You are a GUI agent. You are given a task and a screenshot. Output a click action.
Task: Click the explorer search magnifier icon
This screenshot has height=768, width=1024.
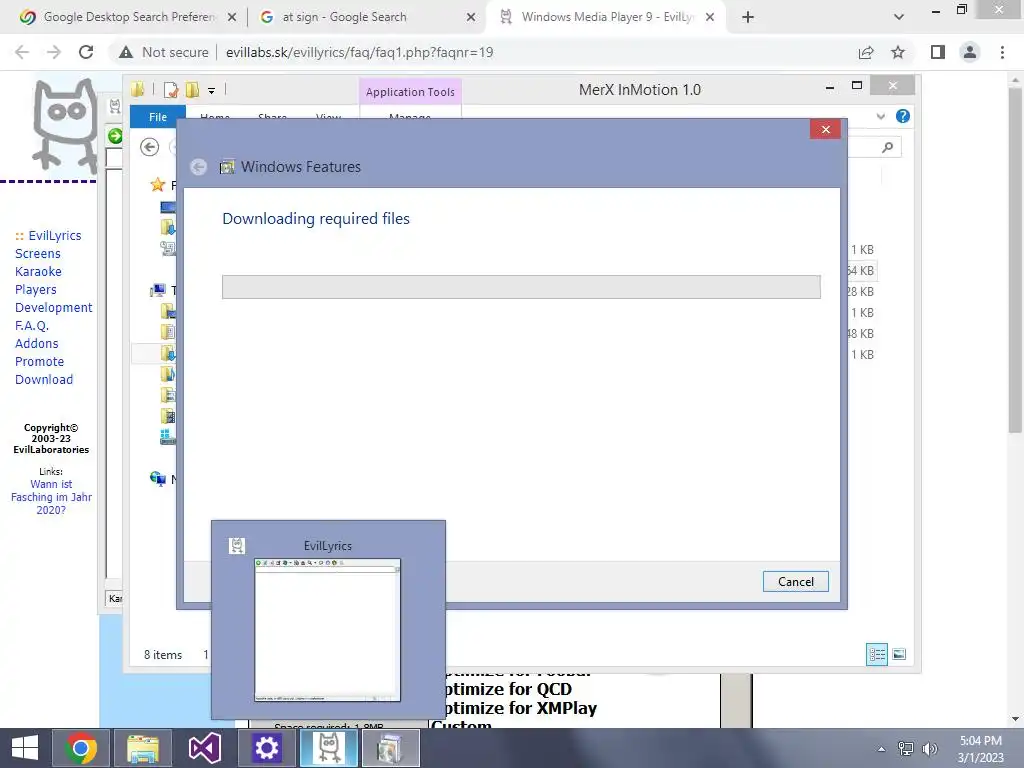click(x=887, y=148)
